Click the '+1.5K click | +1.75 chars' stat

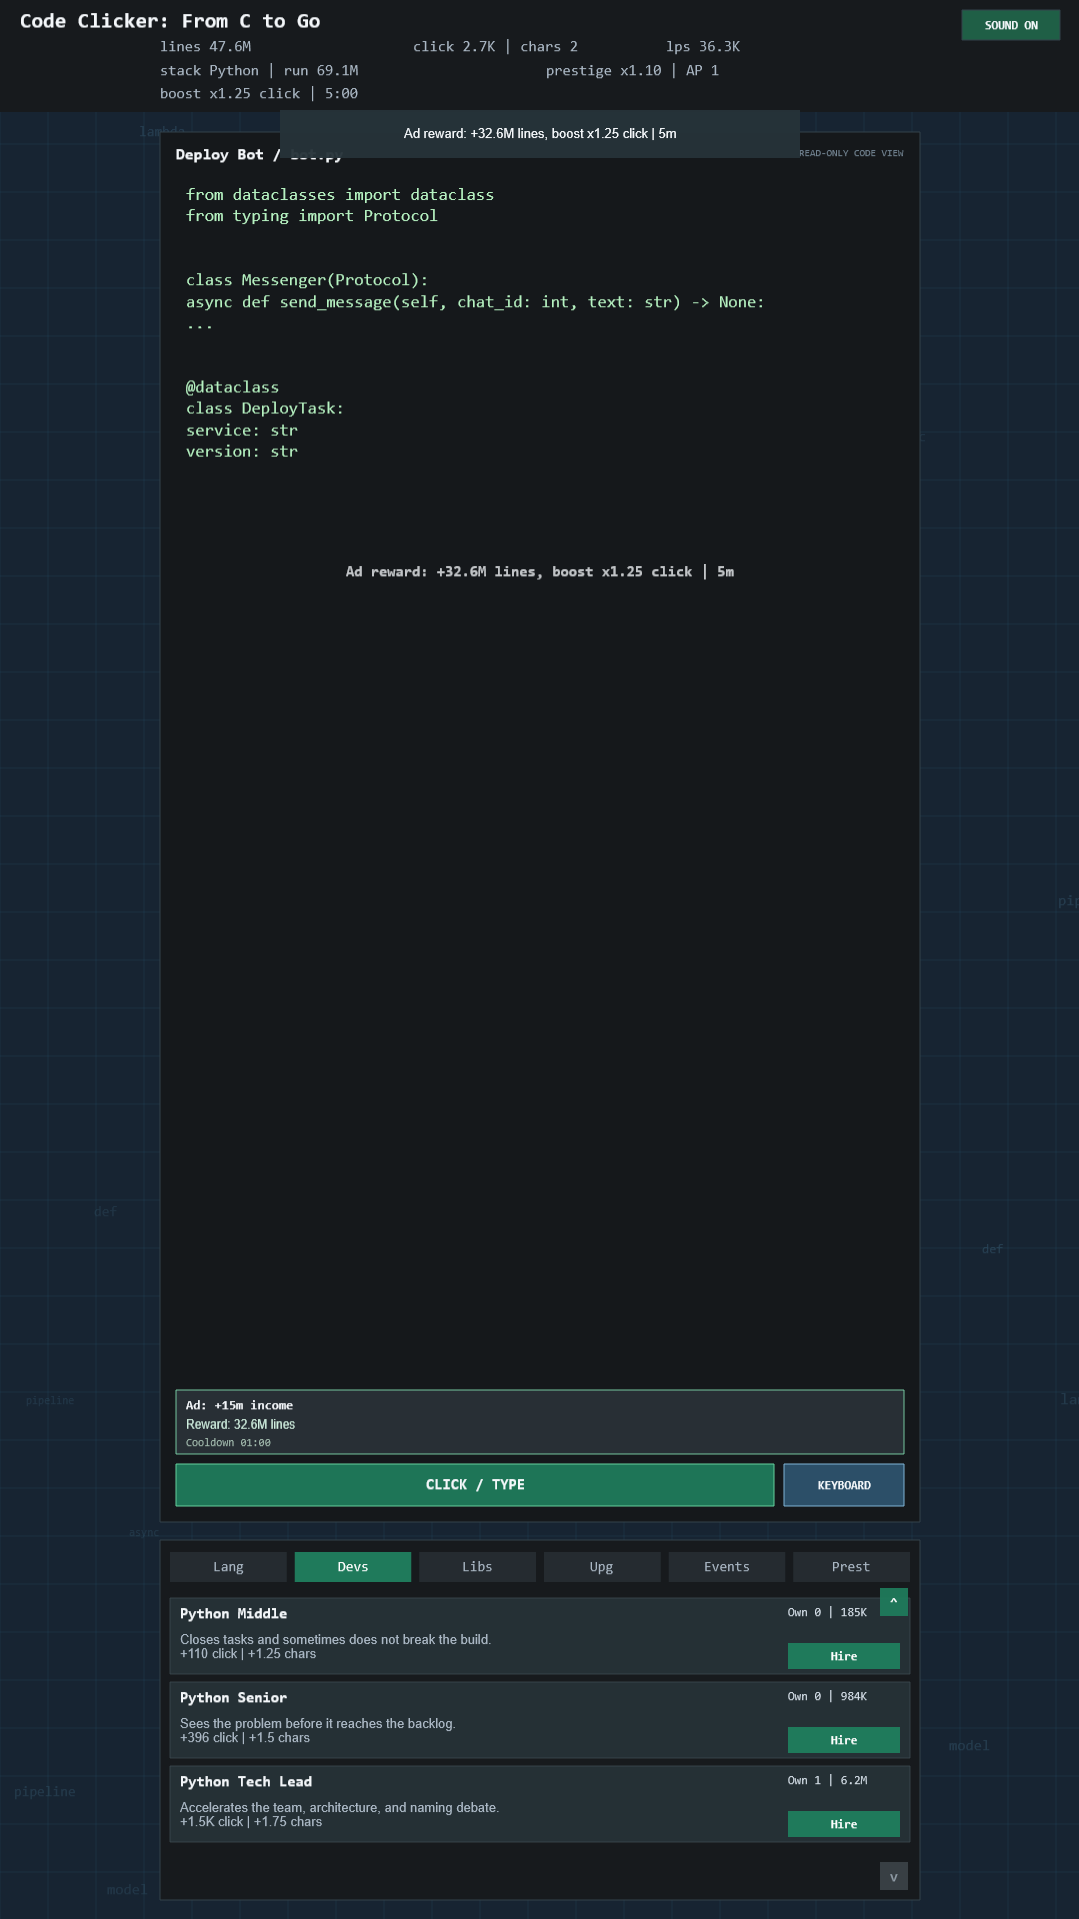[251, 1822]
